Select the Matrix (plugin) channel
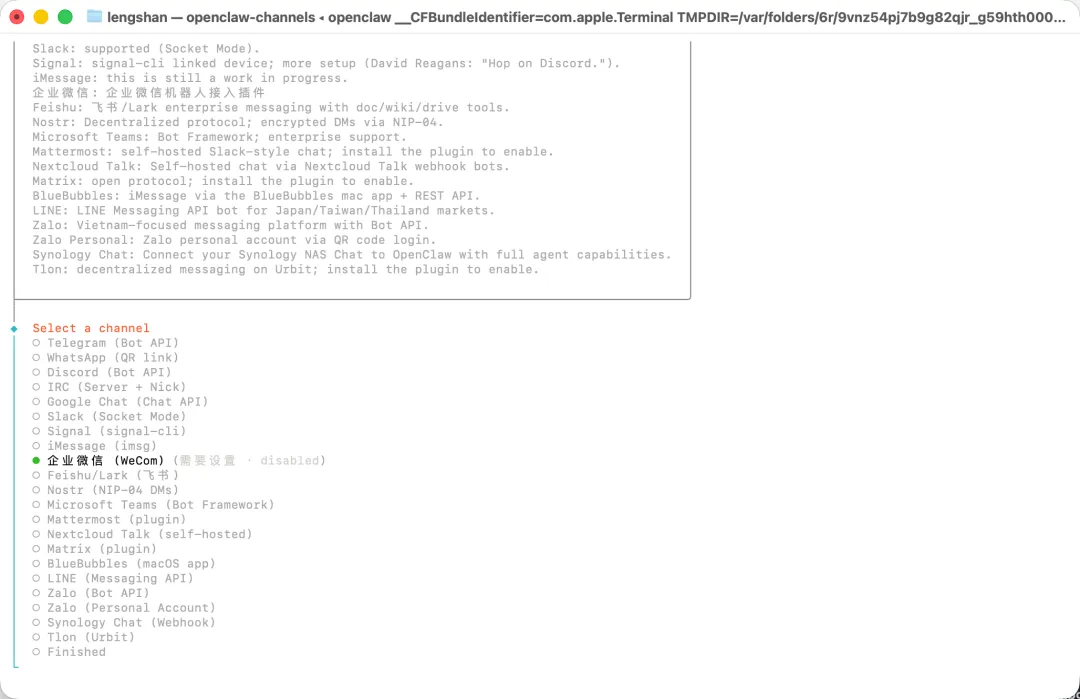Image resolution: width=1080 pixels, height=699 pixels. point(94,549)
